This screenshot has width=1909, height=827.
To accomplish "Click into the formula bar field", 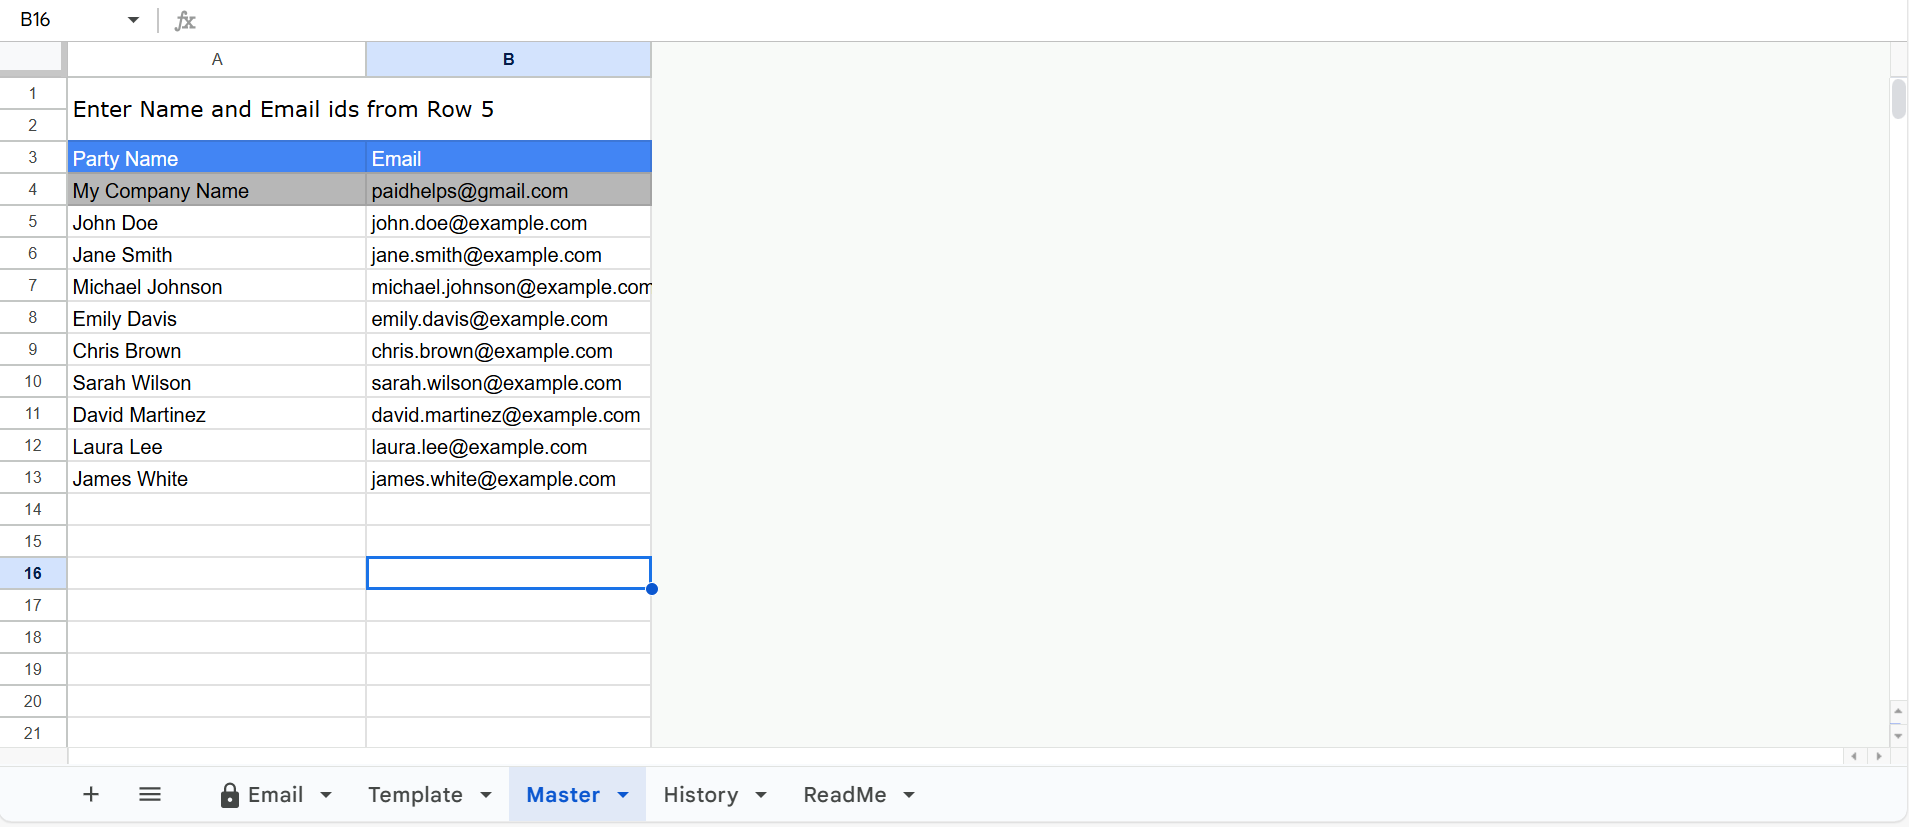I will 1050,20.
